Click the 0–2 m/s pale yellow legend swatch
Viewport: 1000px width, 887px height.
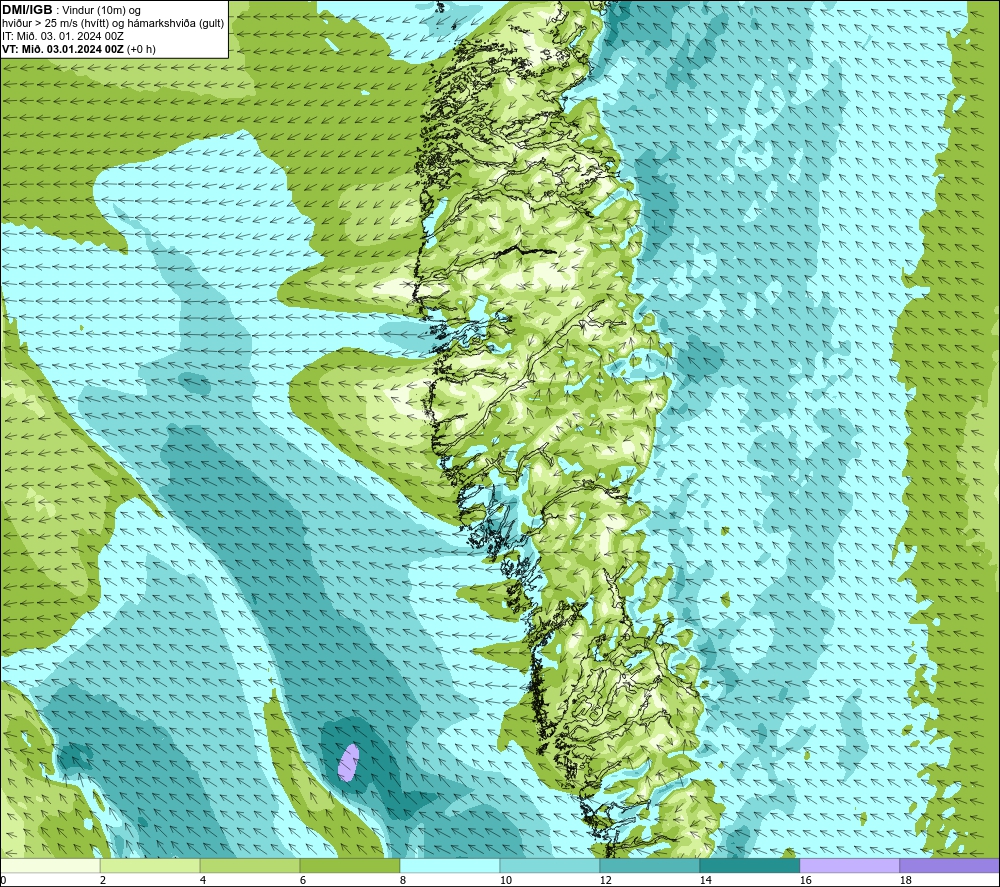(x=50, y=865)
